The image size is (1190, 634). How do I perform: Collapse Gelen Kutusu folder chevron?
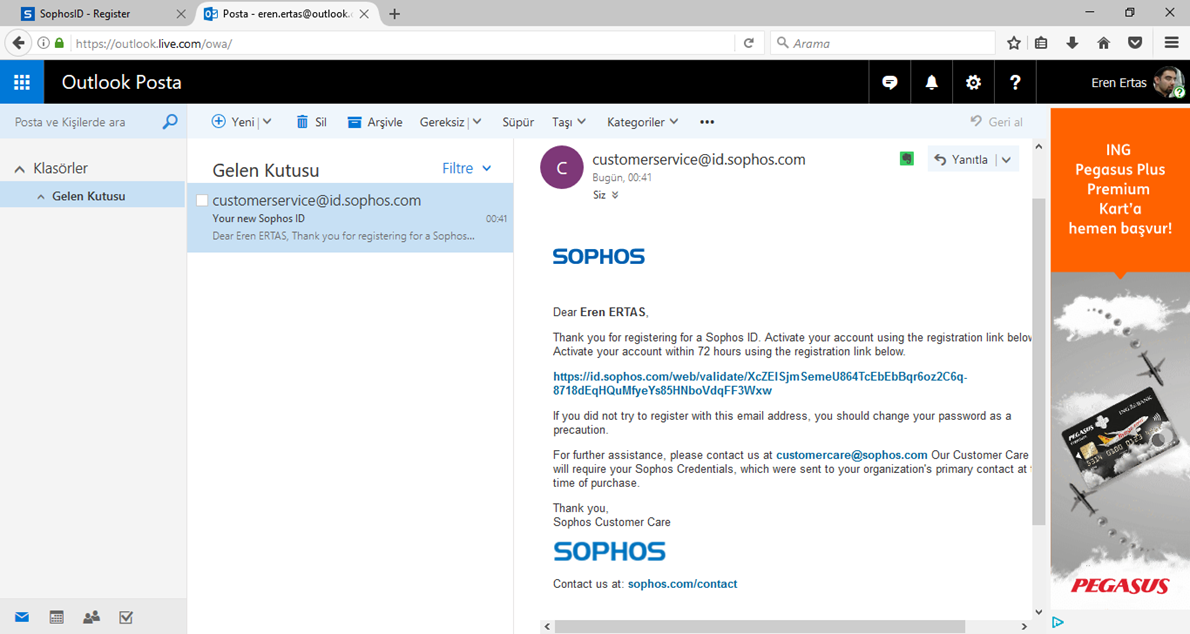click(x=41, y=197)
